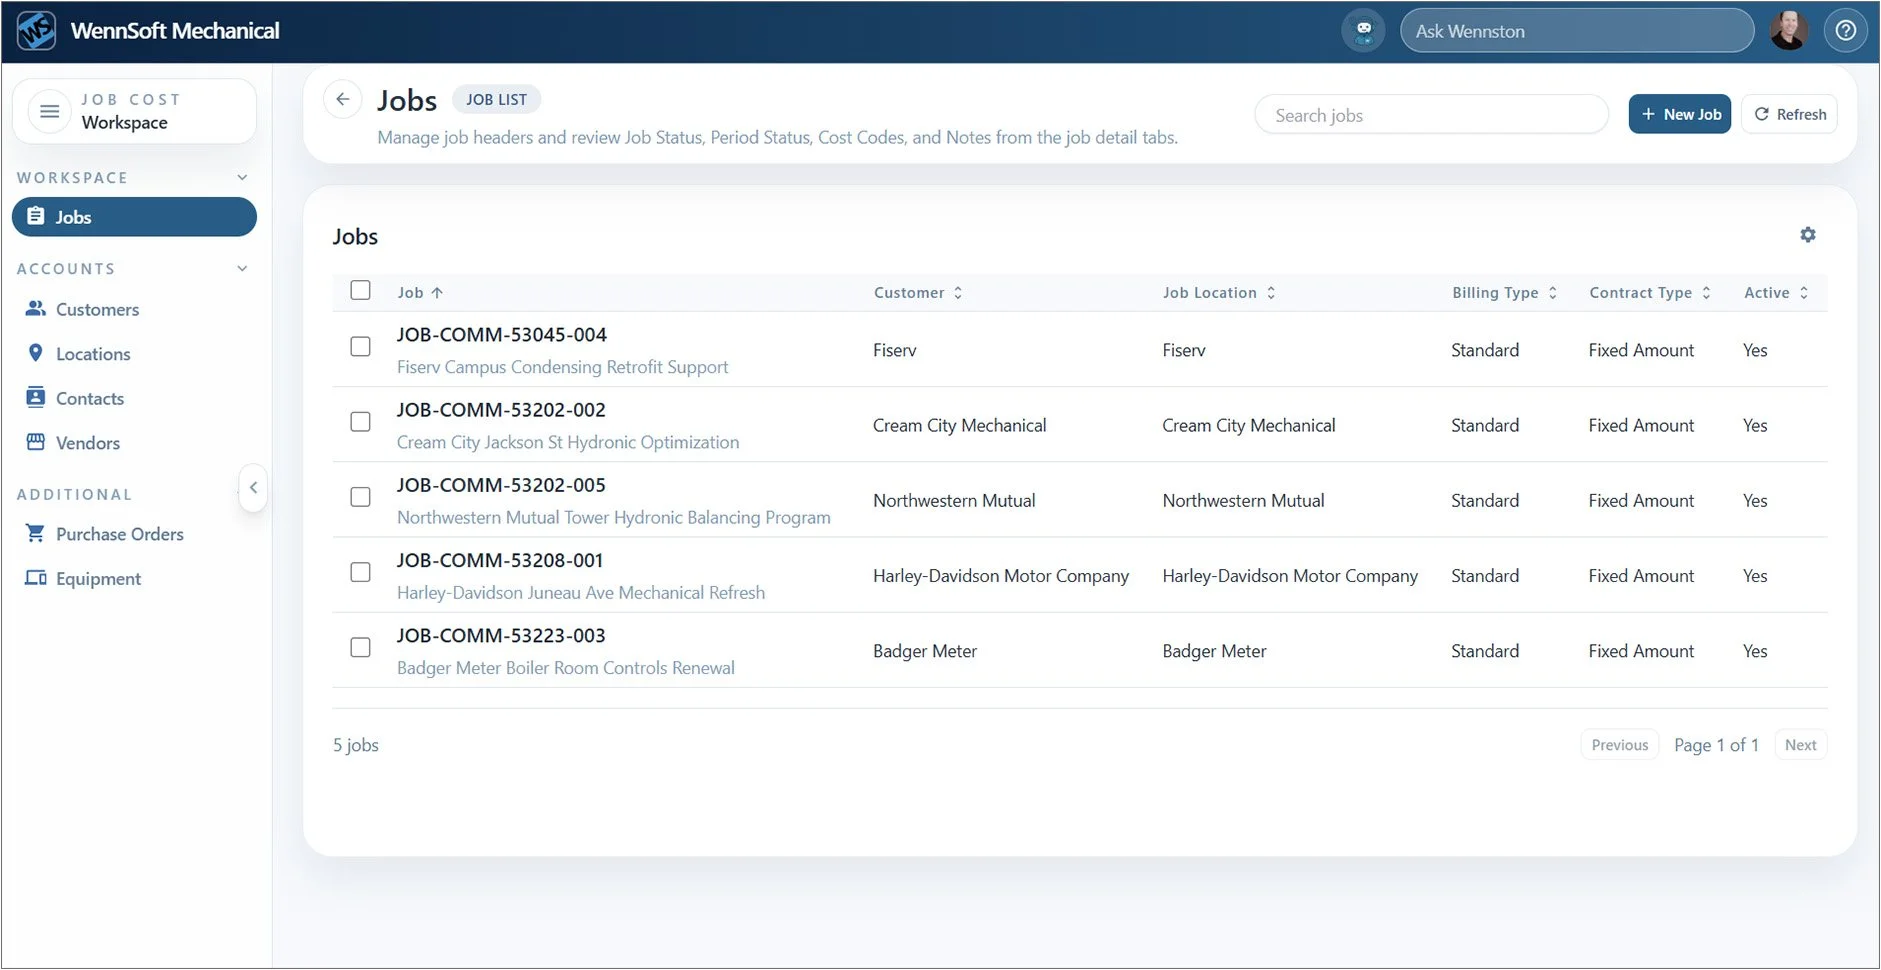Sort by the Job Location column header
The width and height of the screenshot is (1881, 970).
tap(1219, 293)
